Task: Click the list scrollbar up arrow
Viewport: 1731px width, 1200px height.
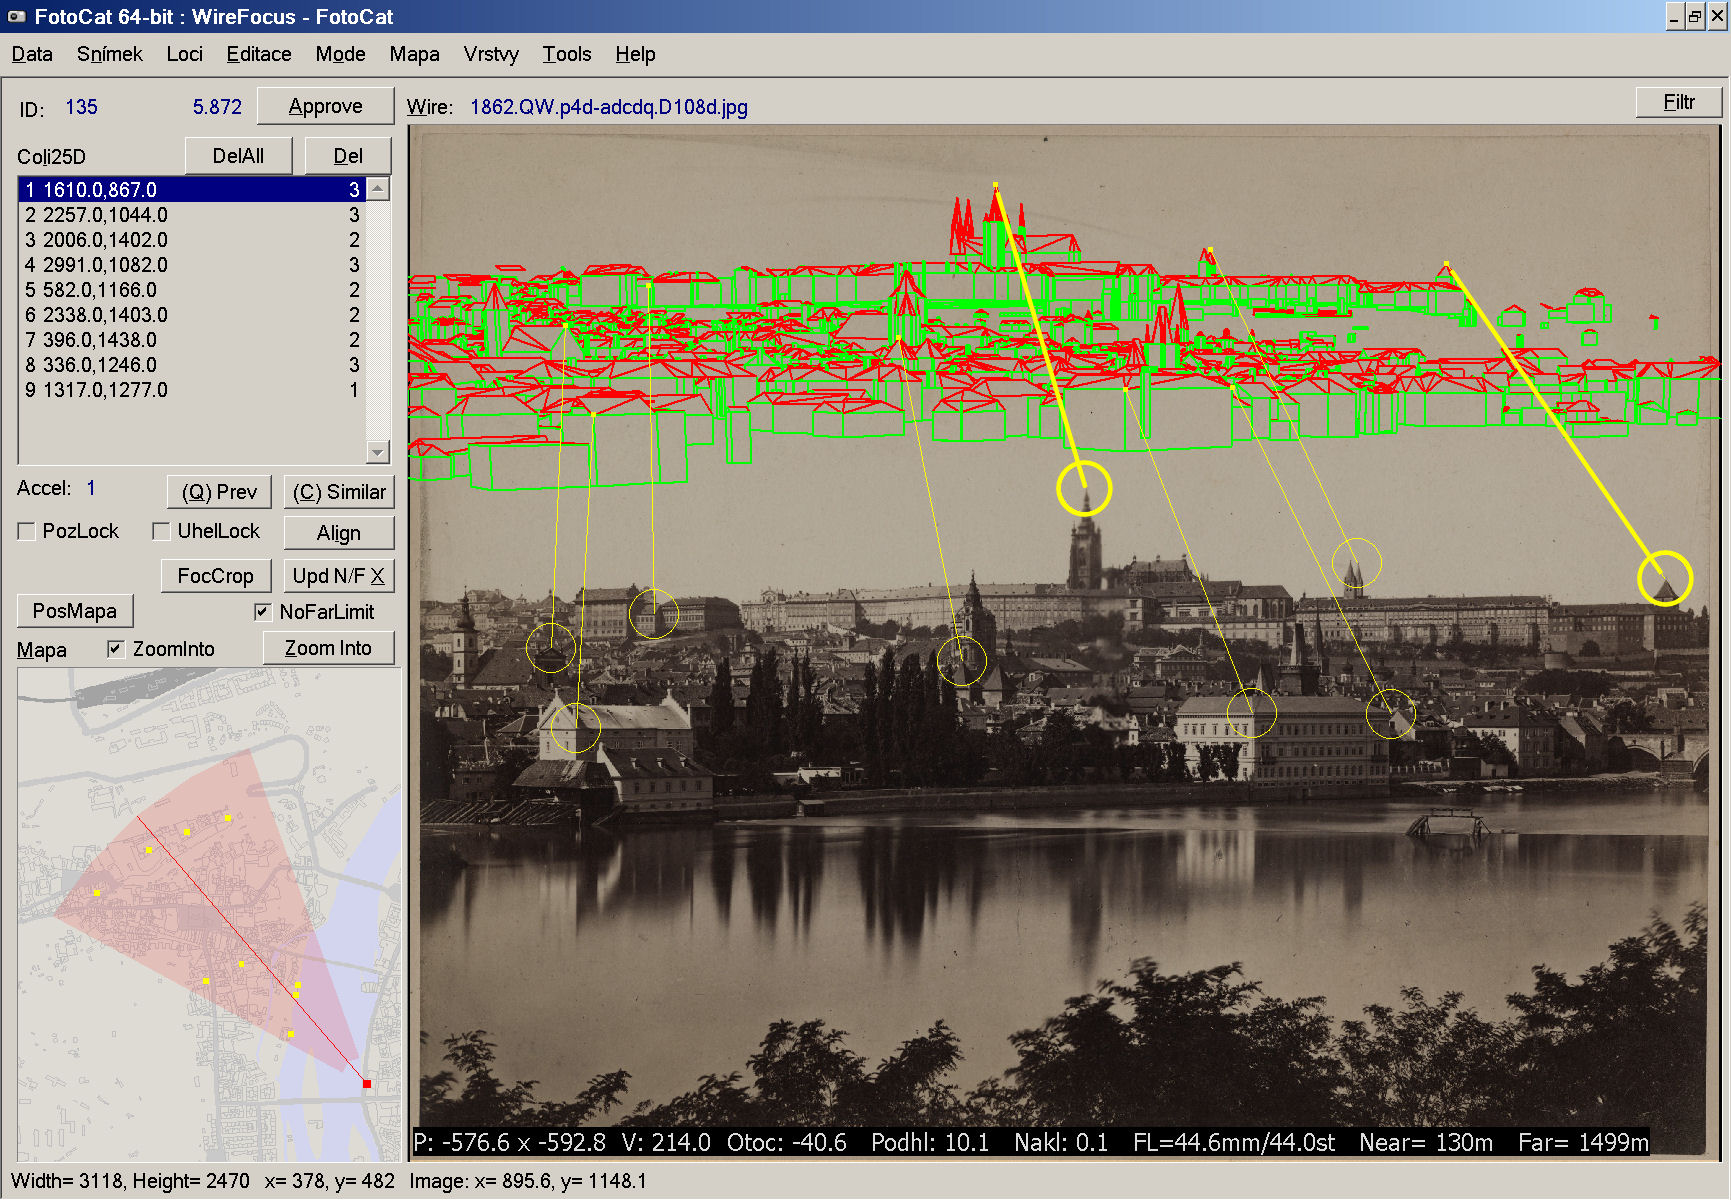Action: (x=378, y=189)
